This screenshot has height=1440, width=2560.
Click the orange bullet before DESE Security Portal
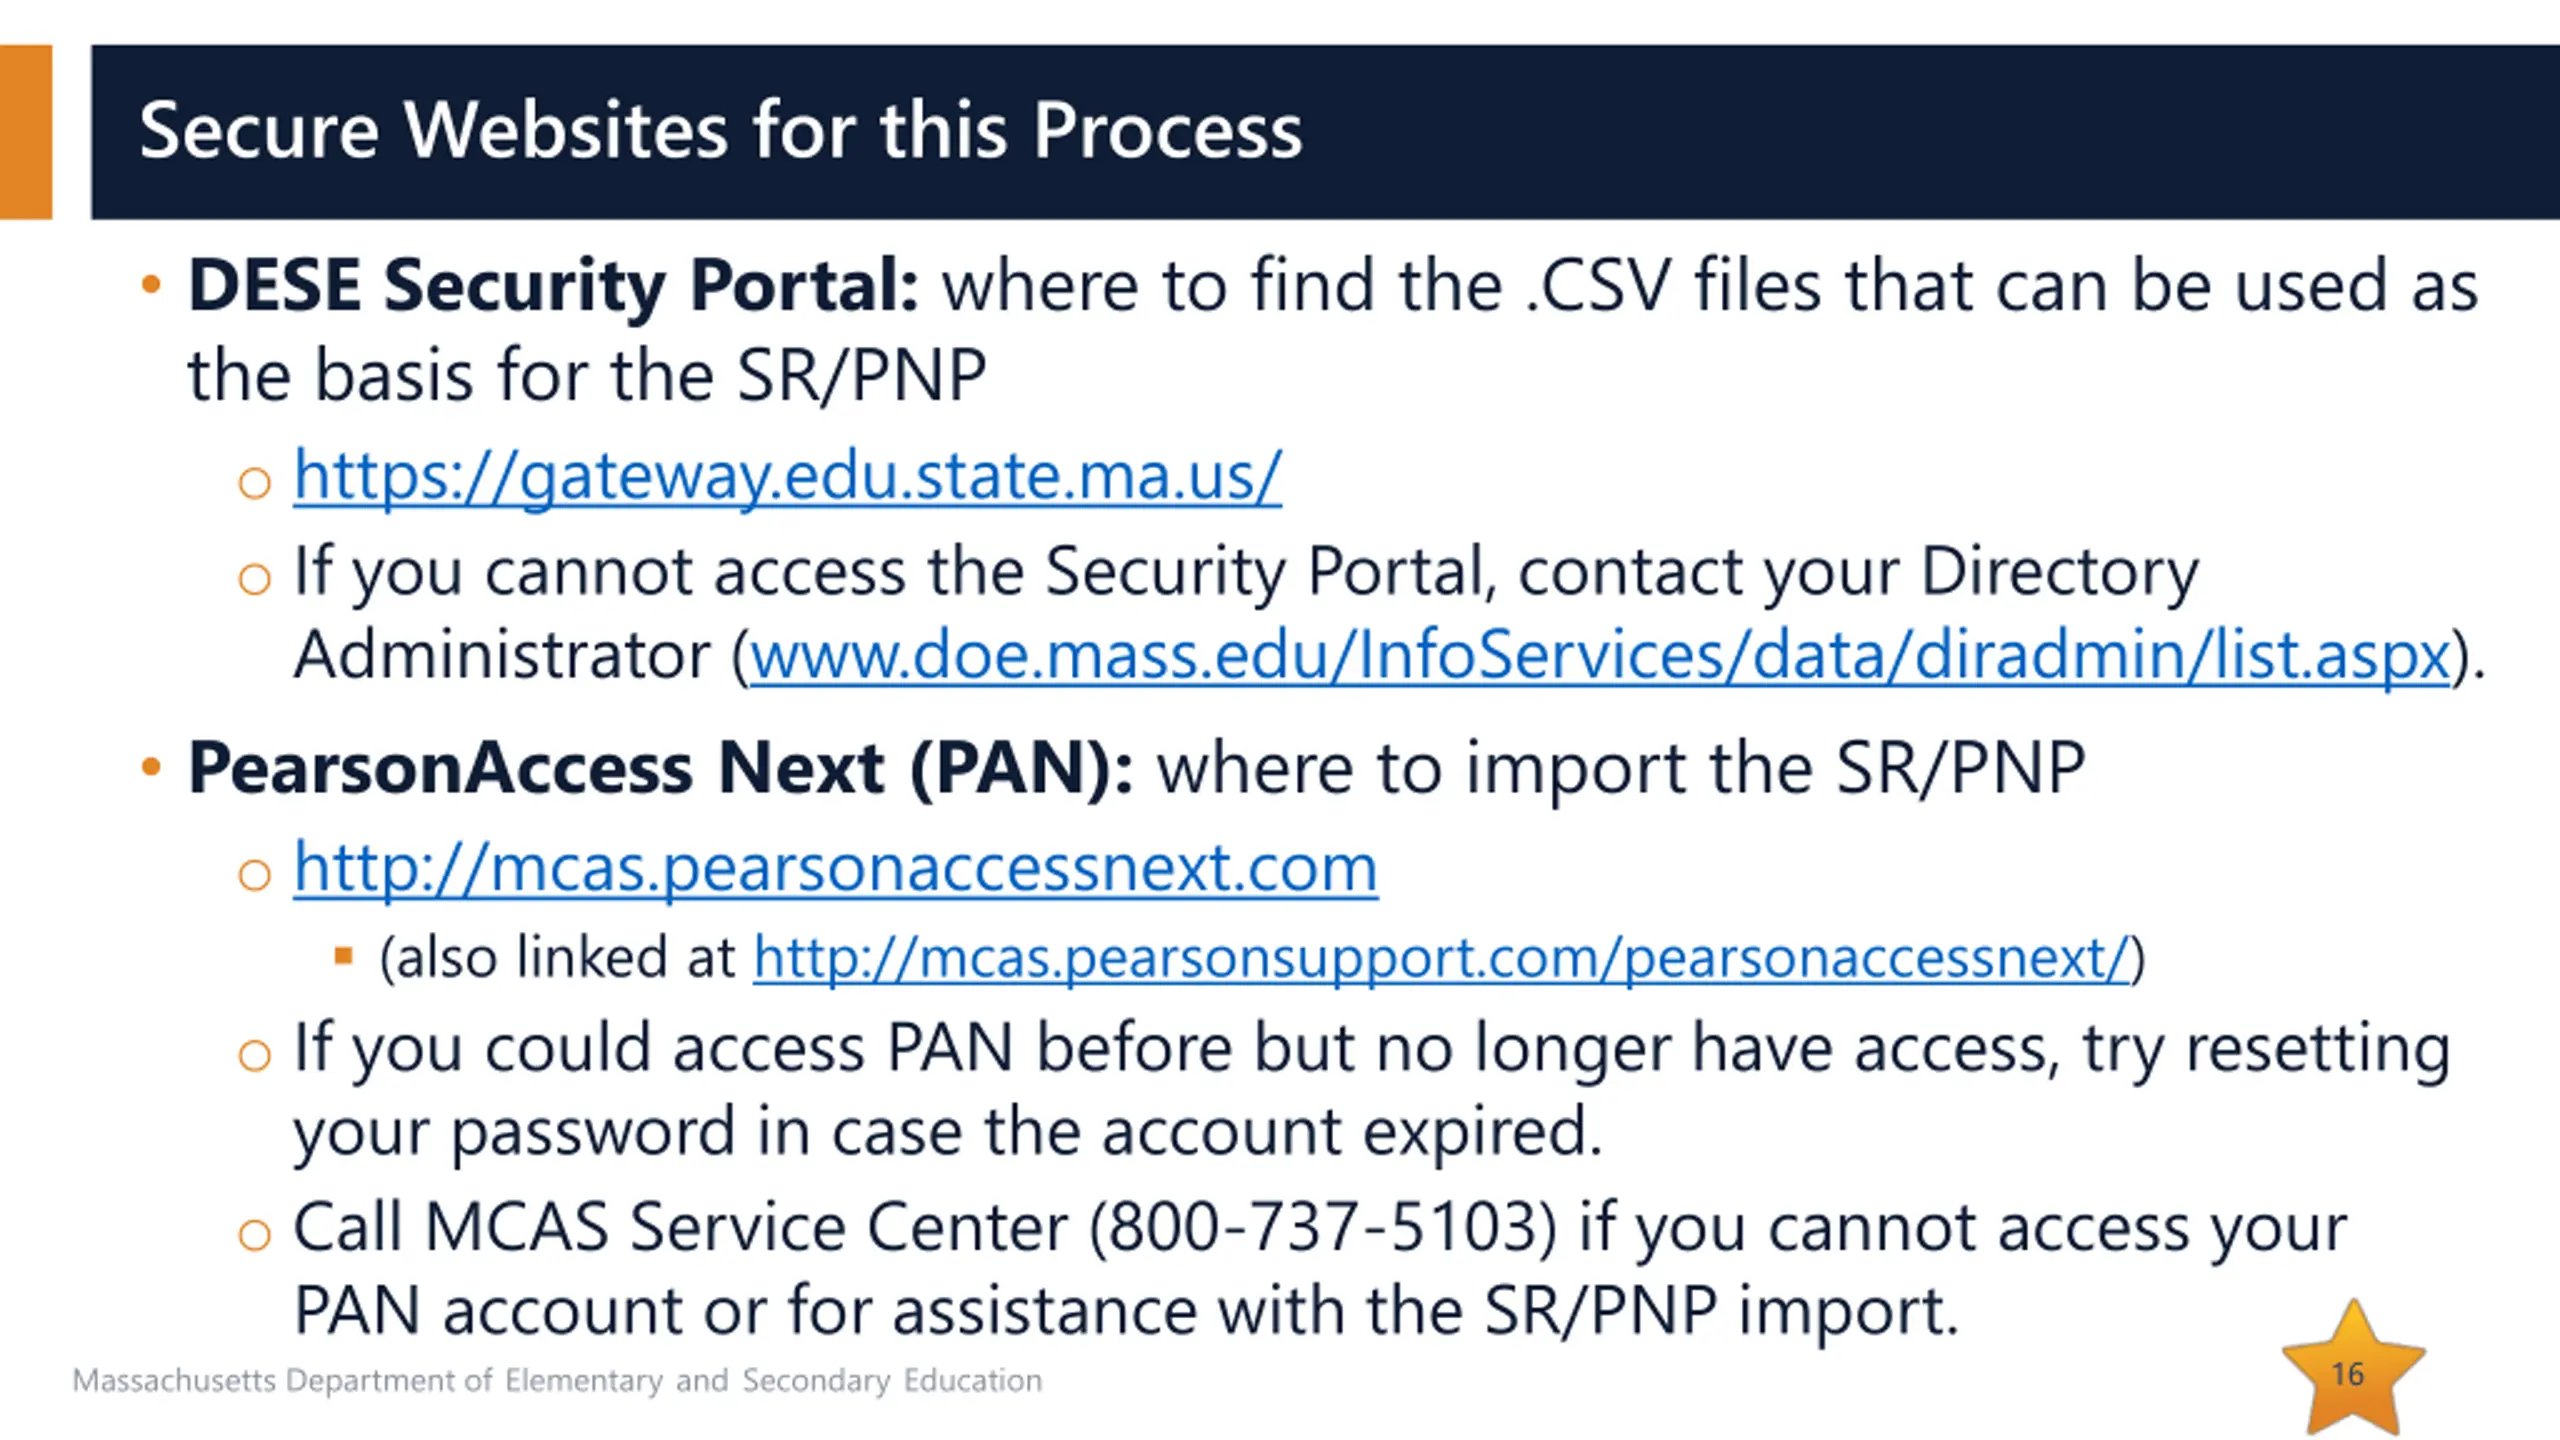click(x=151, y=286)
